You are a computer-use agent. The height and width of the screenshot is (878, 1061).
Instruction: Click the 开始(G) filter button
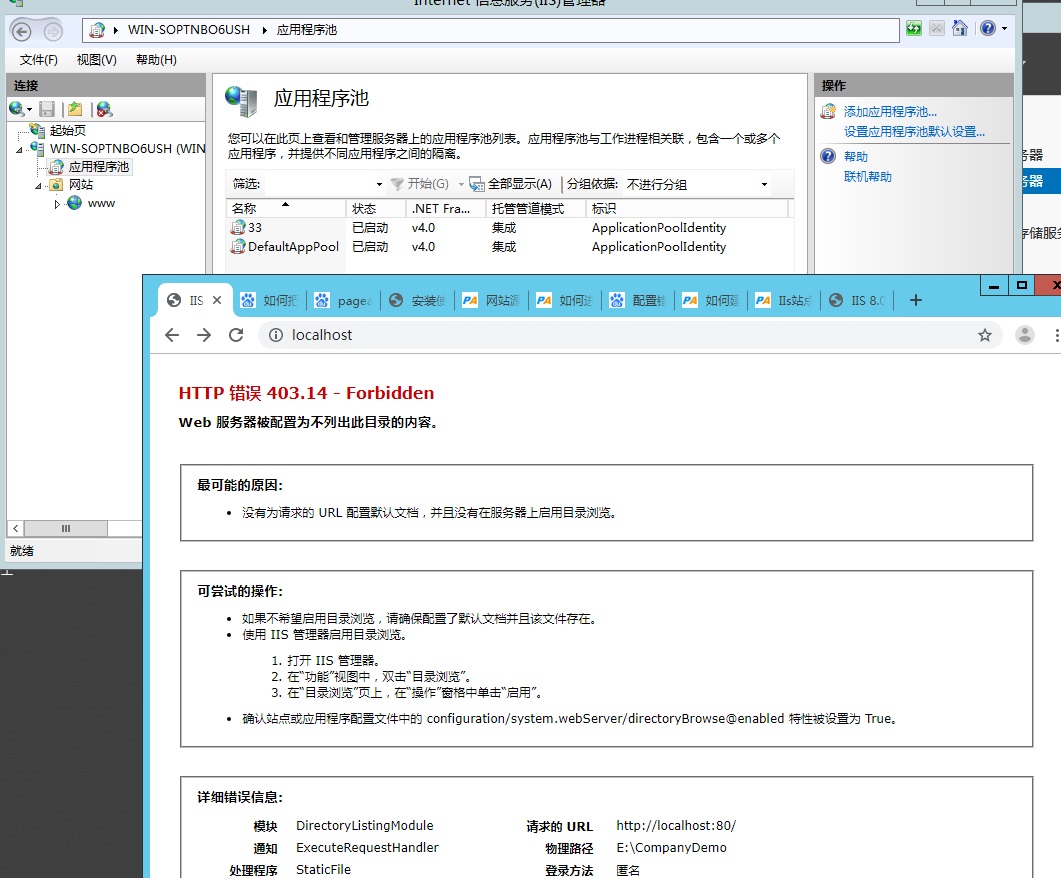(x=420, y=183)
